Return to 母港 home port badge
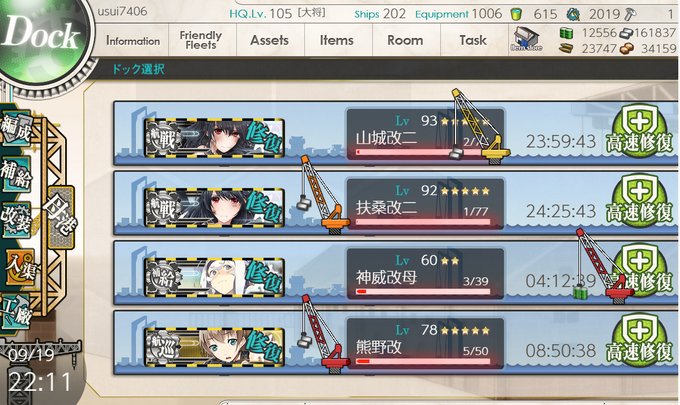Image resolution: width=680 pixels, height=405 pixels. pos(61,217)
